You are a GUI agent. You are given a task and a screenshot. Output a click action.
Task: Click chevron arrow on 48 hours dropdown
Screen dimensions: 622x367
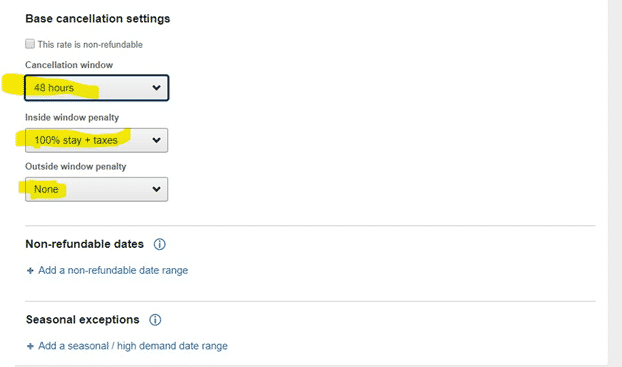click(x=156, y=88)
